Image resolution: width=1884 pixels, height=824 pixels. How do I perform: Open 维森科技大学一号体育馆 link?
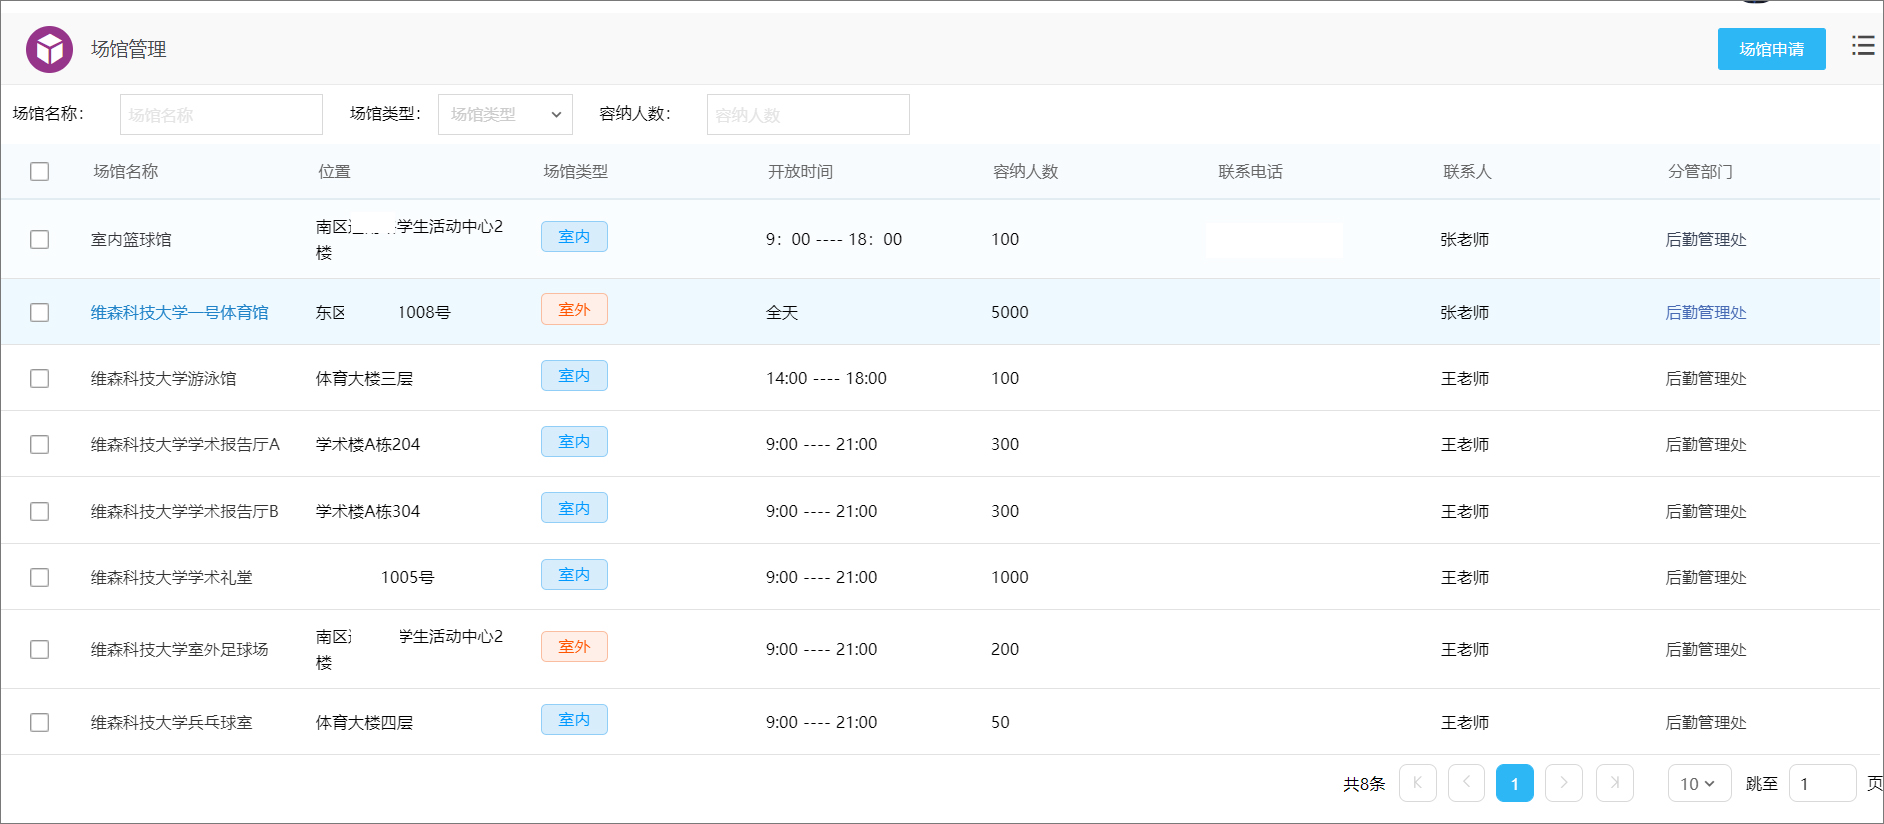point(180,312)
